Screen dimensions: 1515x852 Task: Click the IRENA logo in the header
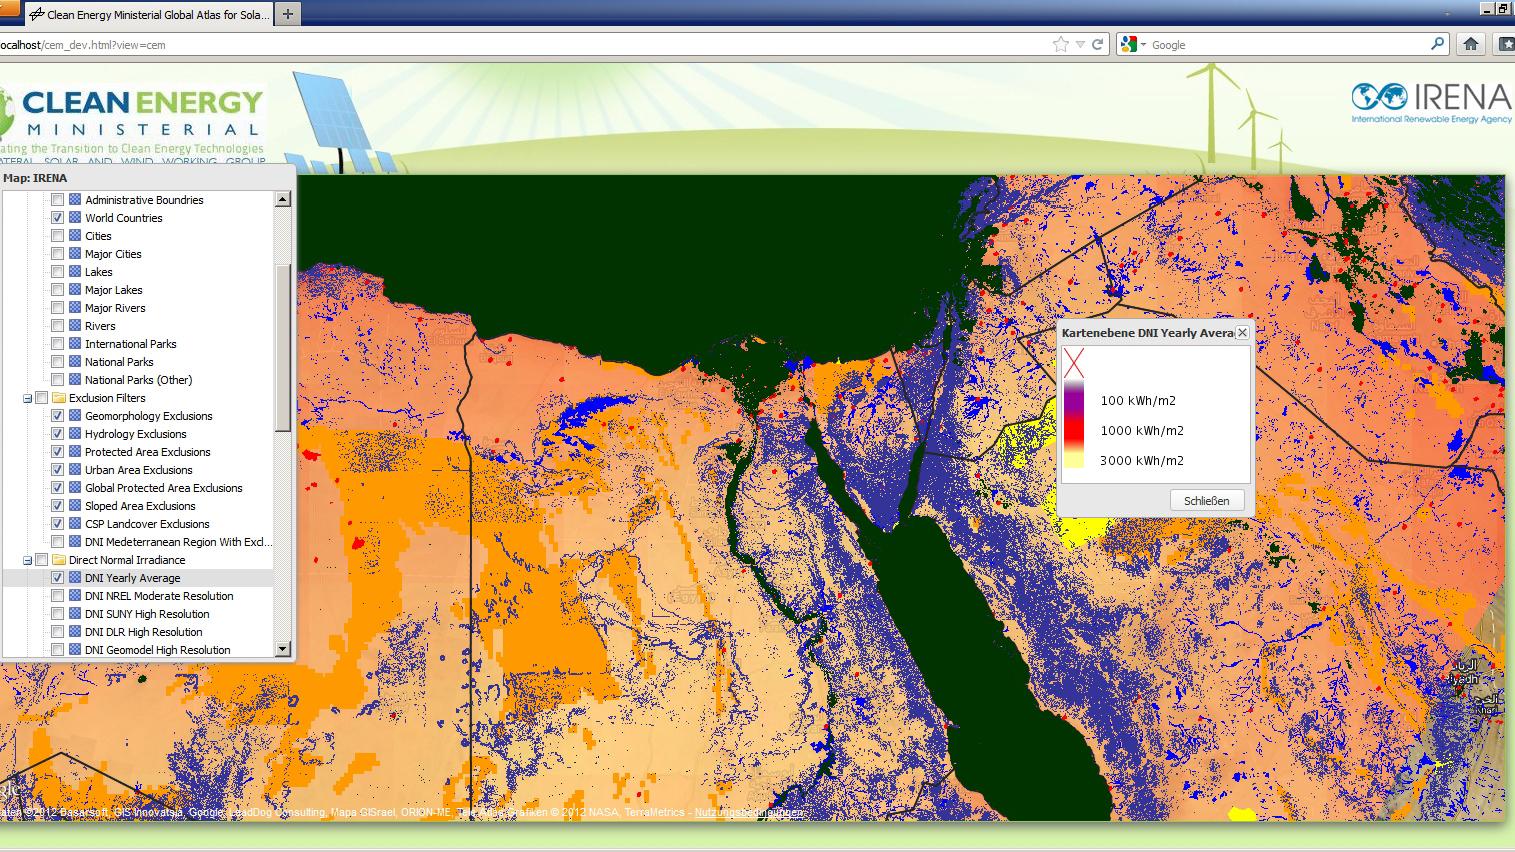1431,102
